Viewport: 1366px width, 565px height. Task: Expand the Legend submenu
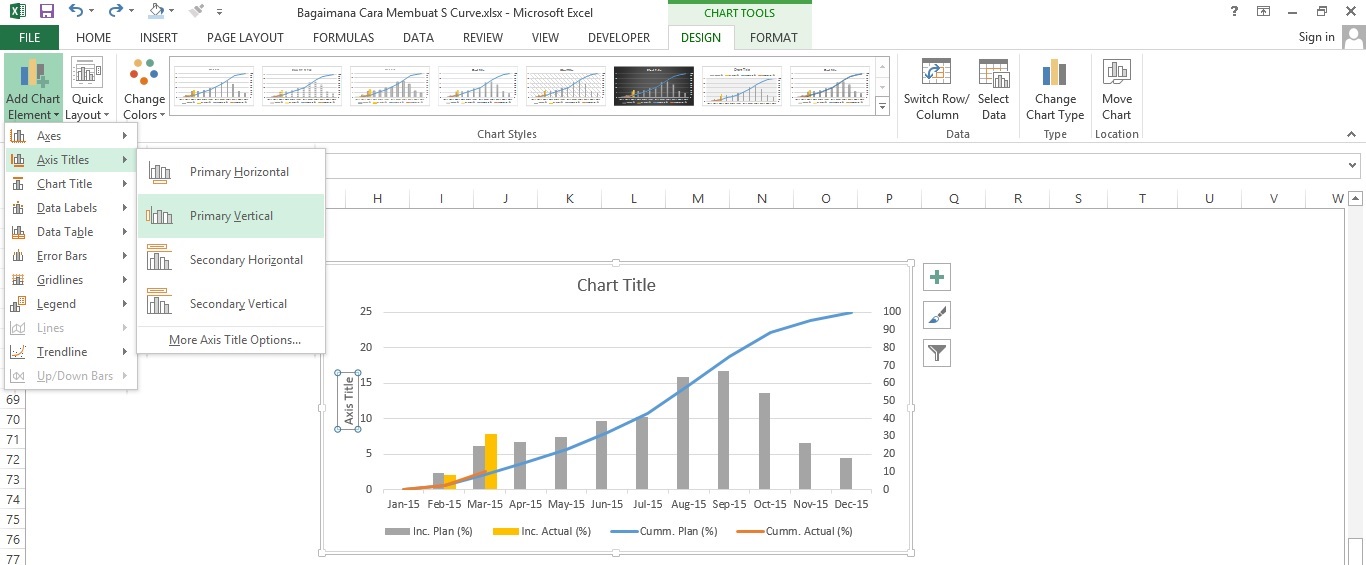tap(70, 304)
